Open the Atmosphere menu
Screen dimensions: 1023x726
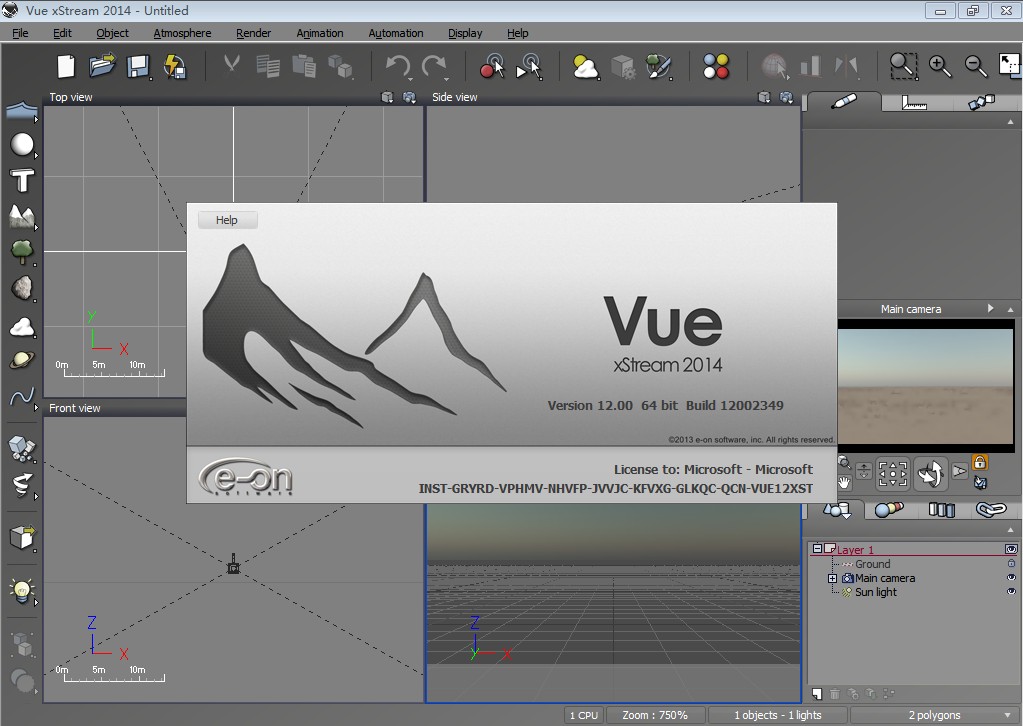181,33
